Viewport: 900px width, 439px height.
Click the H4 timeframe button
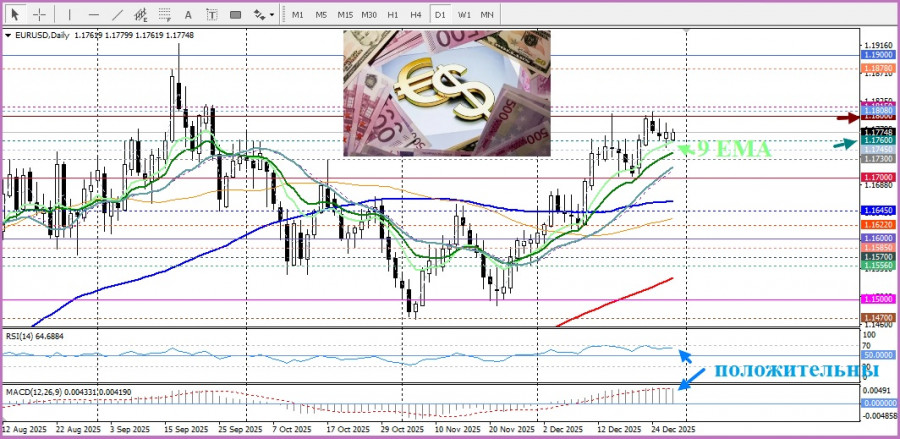[416, 15]
